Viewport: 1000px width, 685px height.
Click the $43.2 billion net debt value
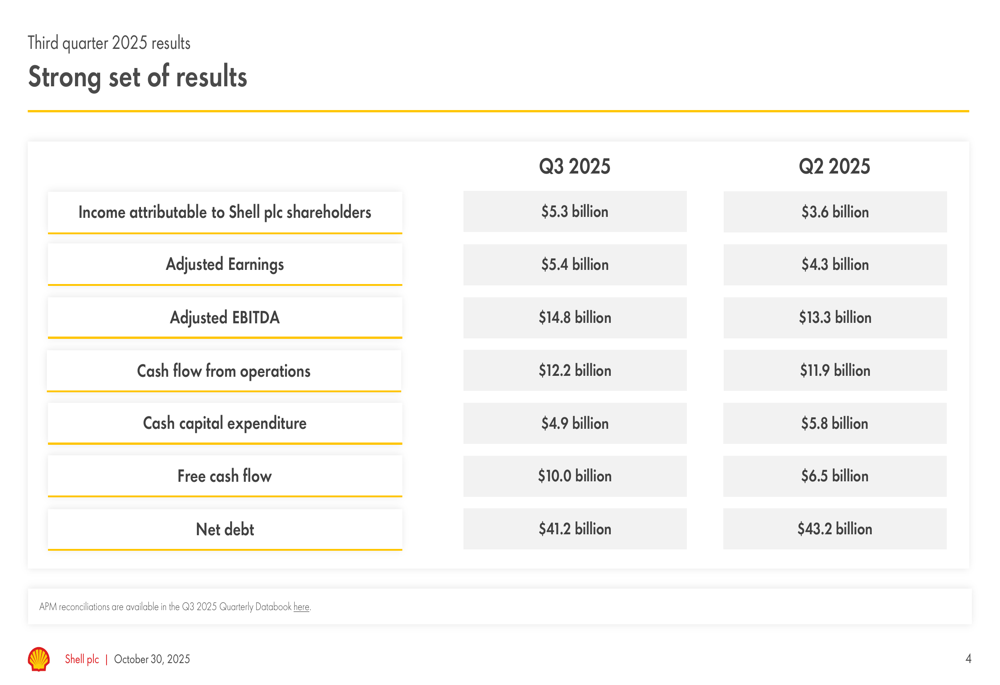834,529
